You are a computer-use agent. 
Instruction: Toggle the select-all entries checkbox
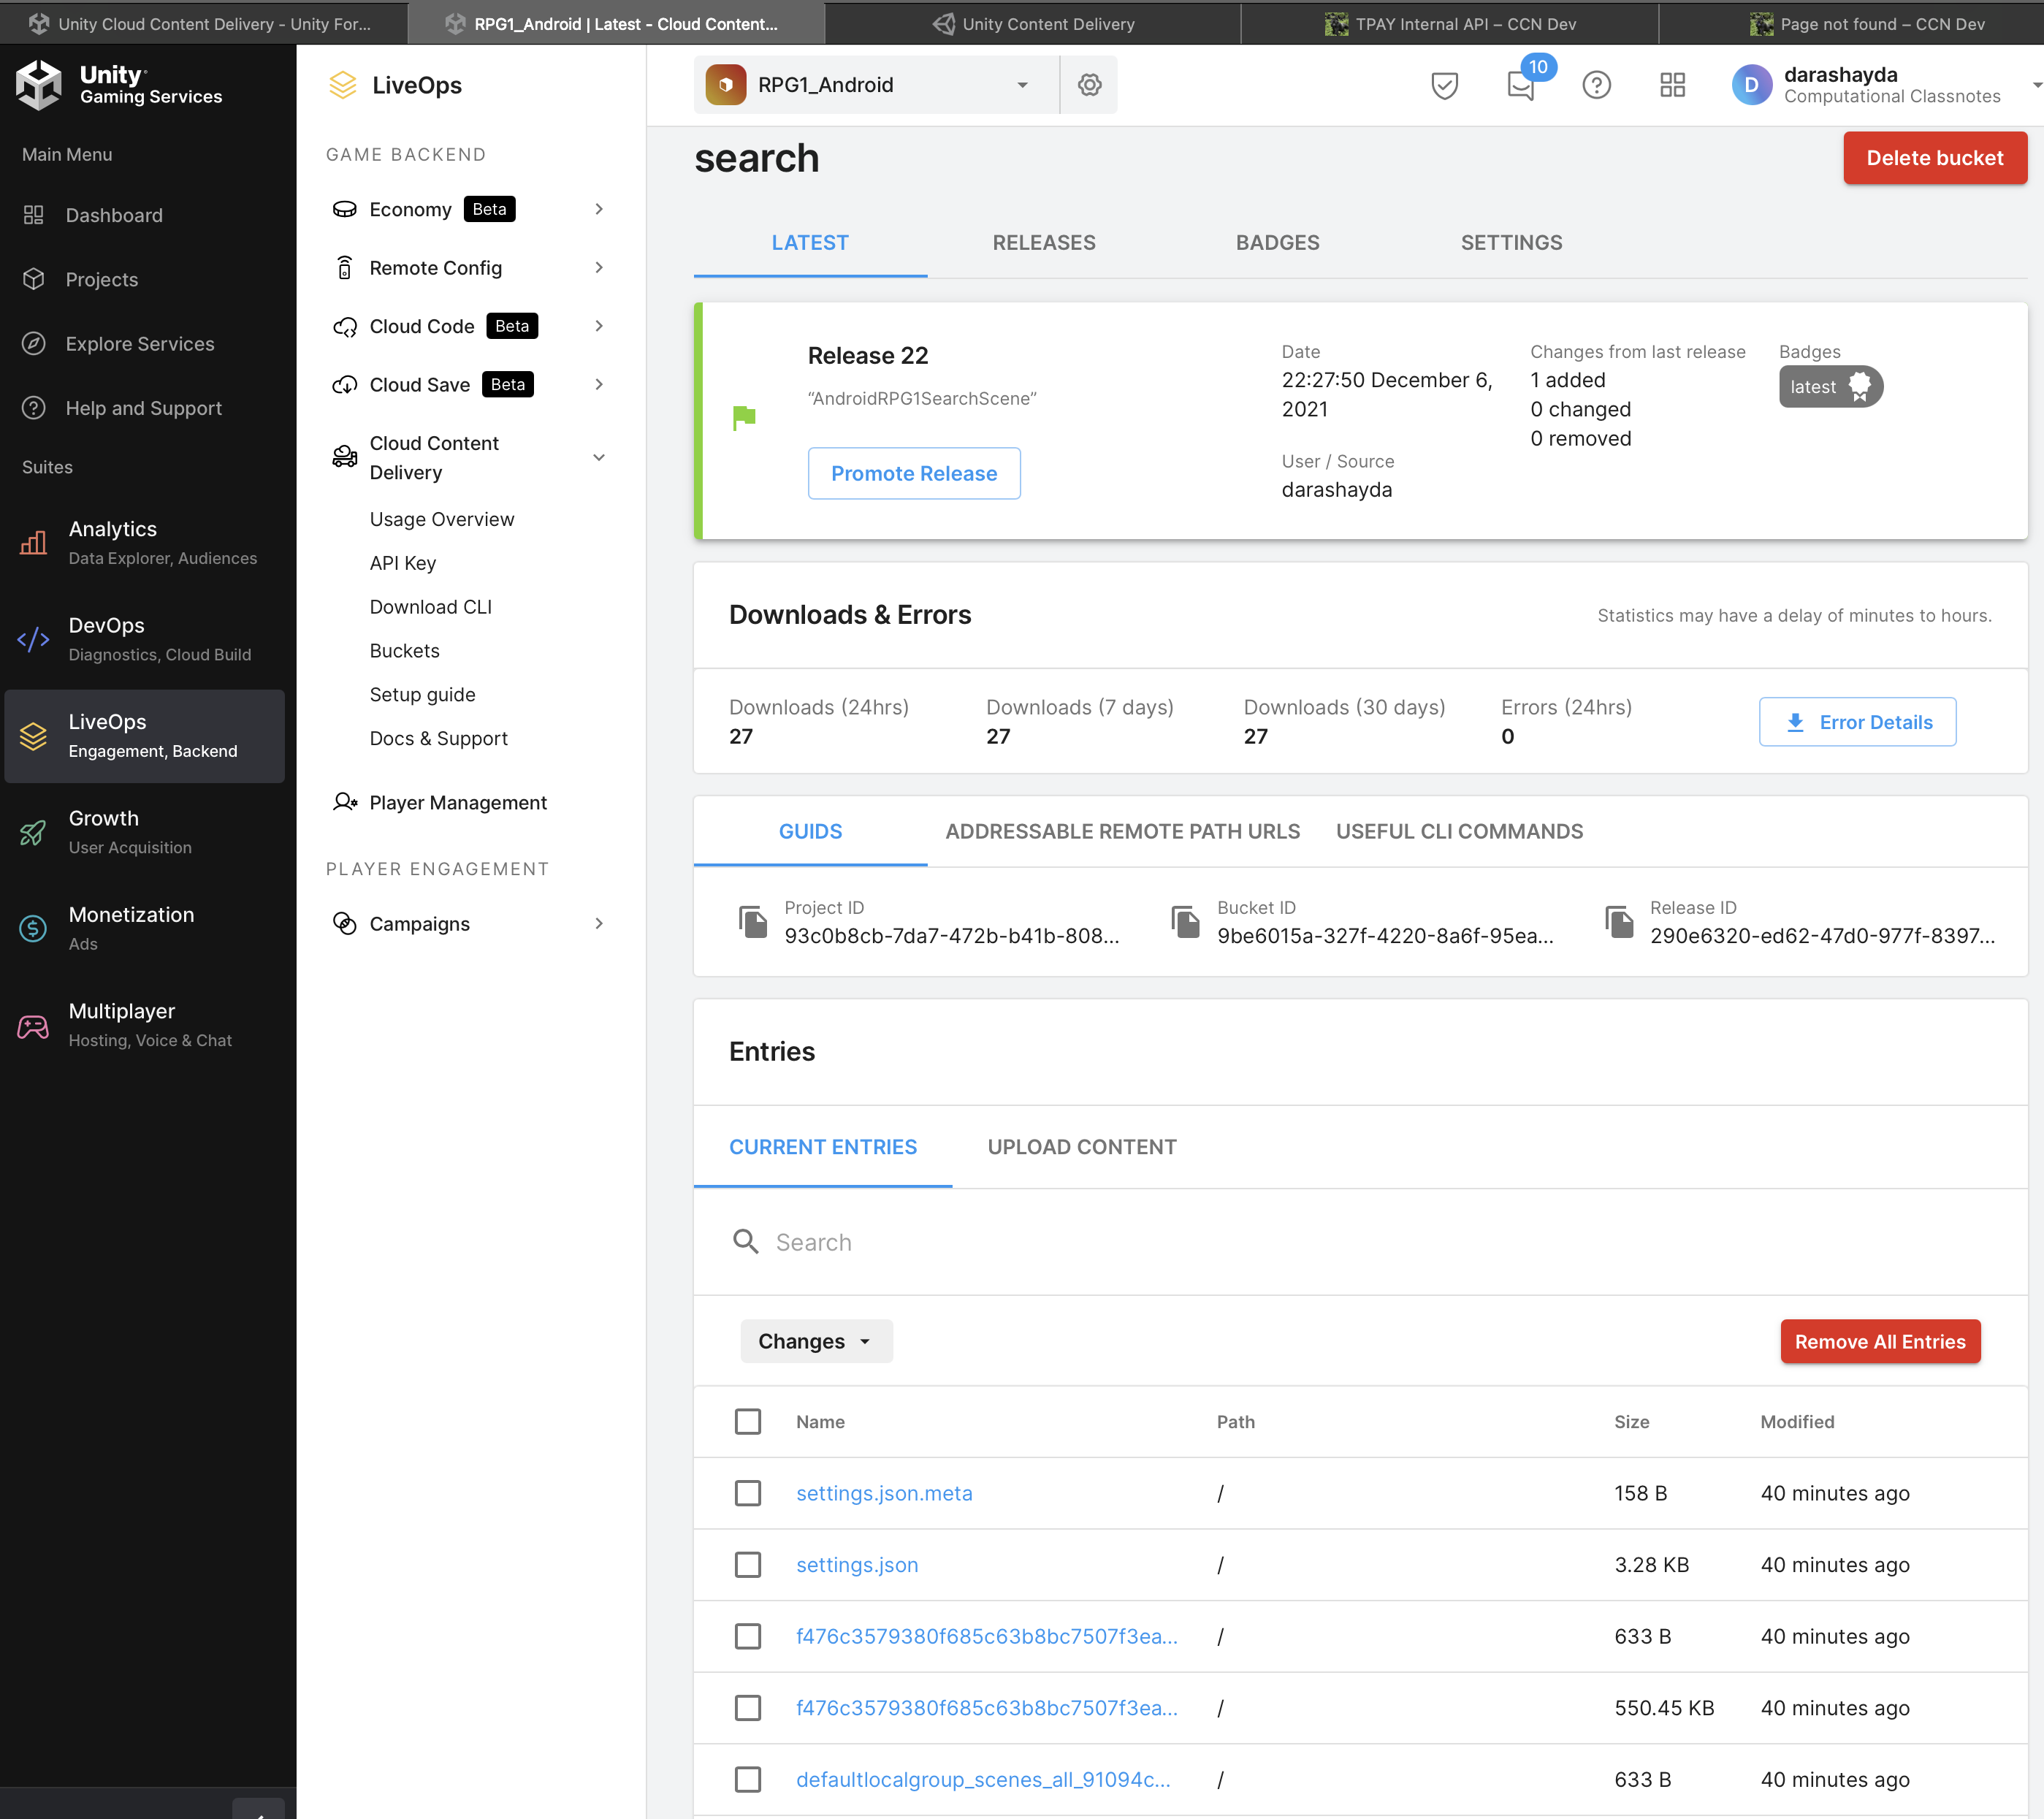pyautogui.click(x=748, y=1421)
